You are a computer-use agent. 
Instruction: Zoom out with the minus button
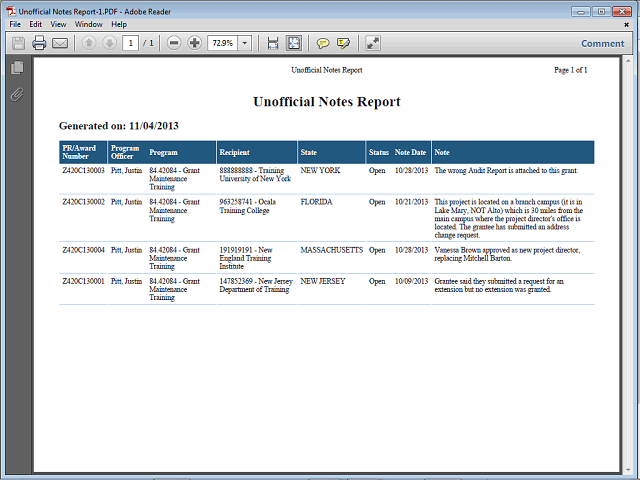pyautogui.click(x=174, y=43)
